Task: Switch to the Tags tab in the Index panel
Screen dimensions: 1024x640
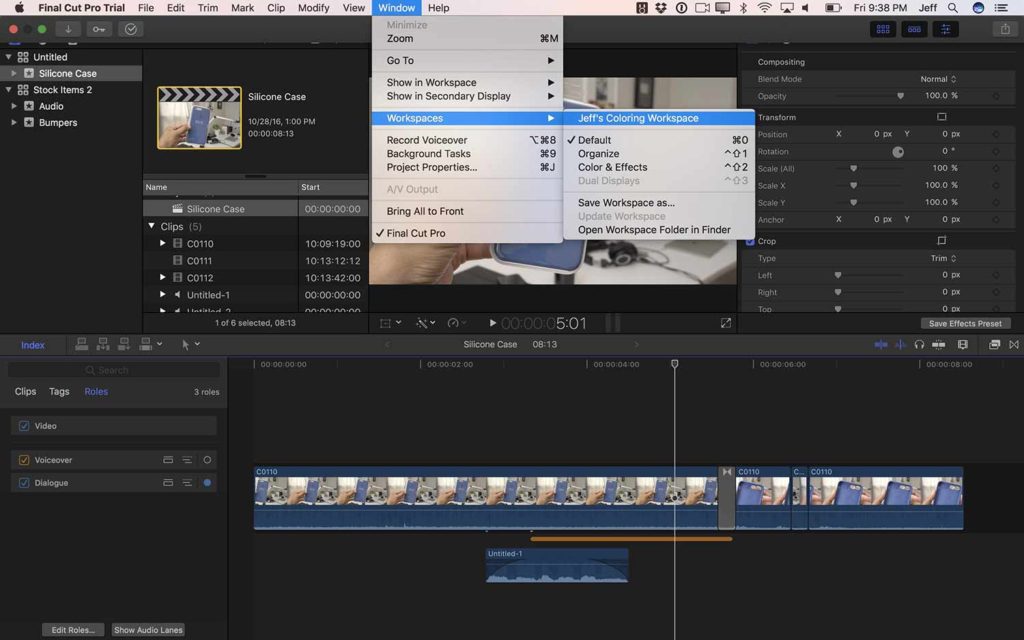Action: tap(59, 391)
